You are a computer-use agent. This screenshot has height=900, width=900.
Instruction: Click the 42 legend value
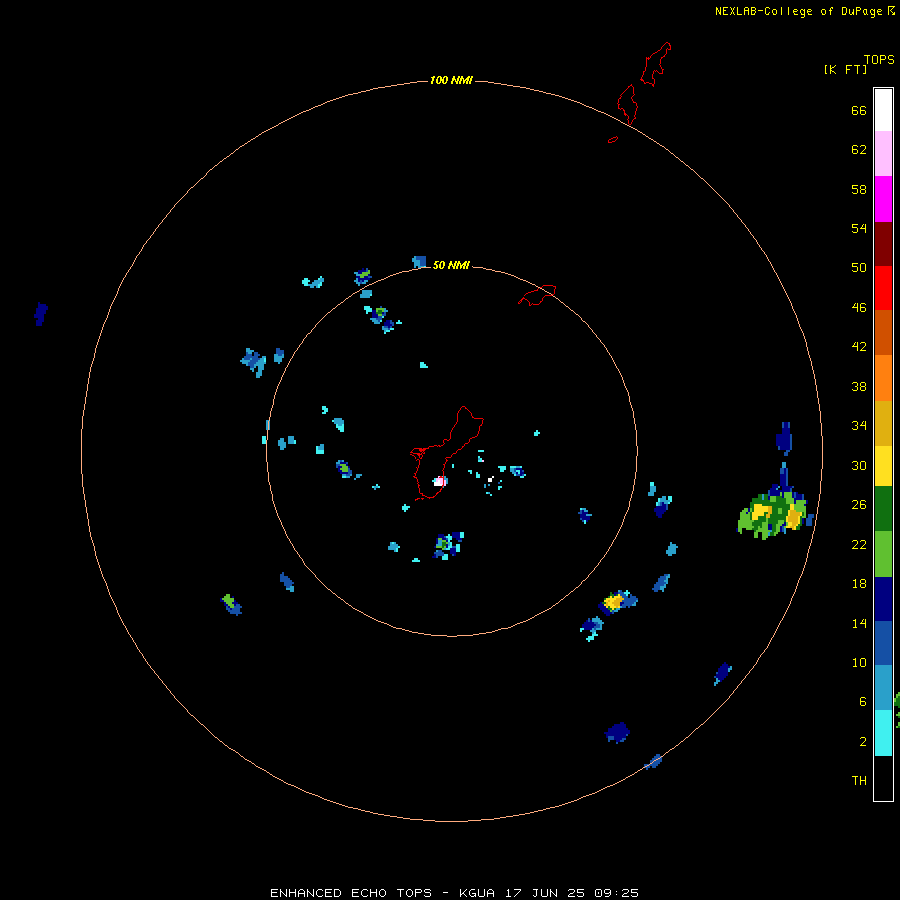(859, 347)
